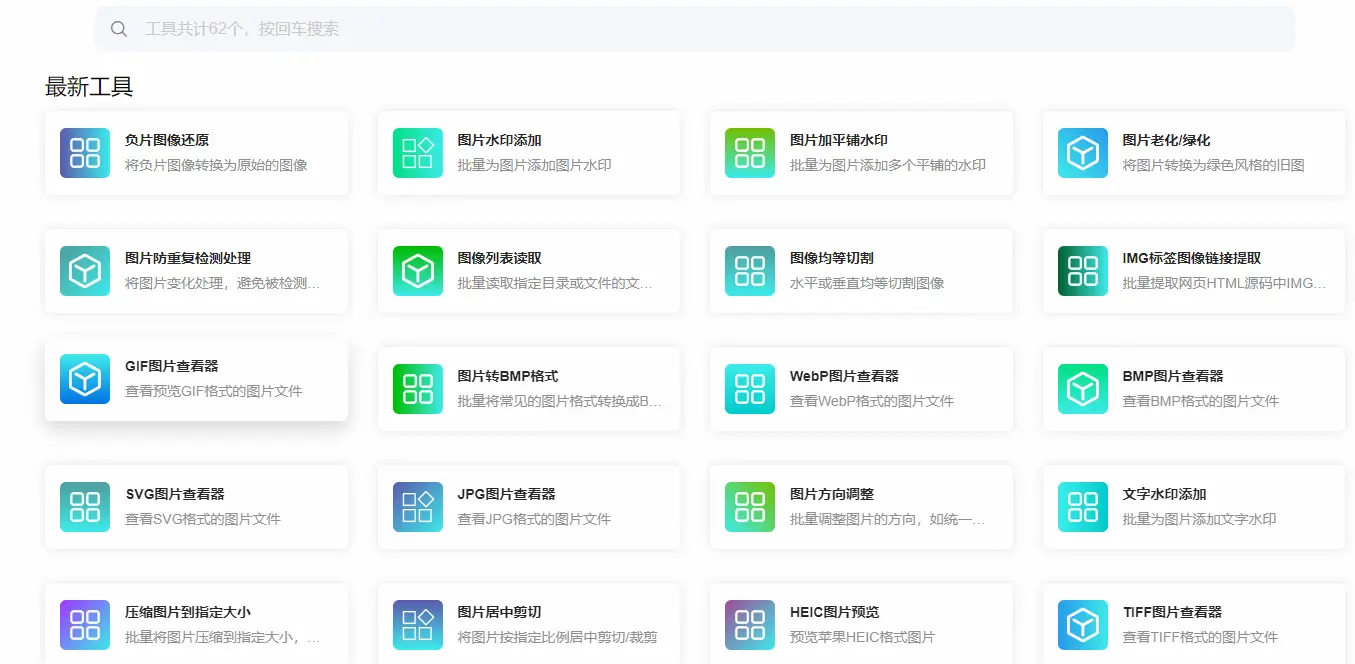The width and height of the screenshot is (1355, 664).
Task: Open the SVG图片查看器 tool
Action: click(x=196, y=507)
